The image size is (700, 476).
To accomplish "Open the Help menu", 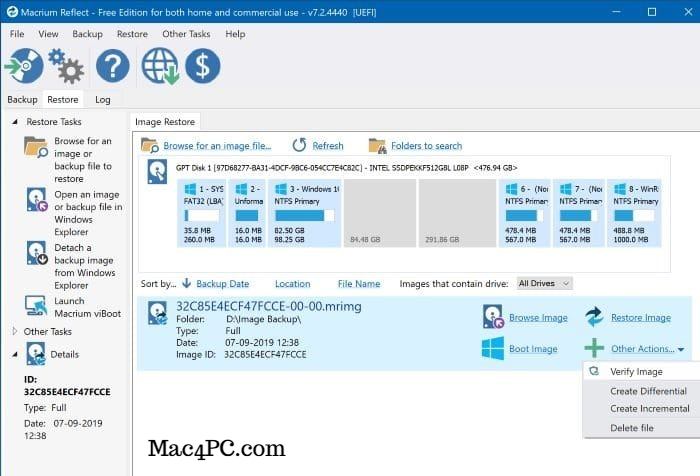I will tap(235, 34).
